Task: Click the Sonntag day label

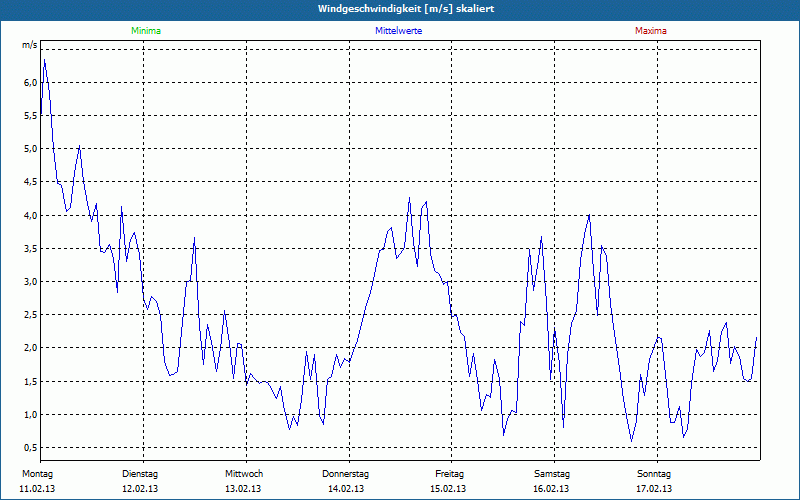Action: click(654, 474)
